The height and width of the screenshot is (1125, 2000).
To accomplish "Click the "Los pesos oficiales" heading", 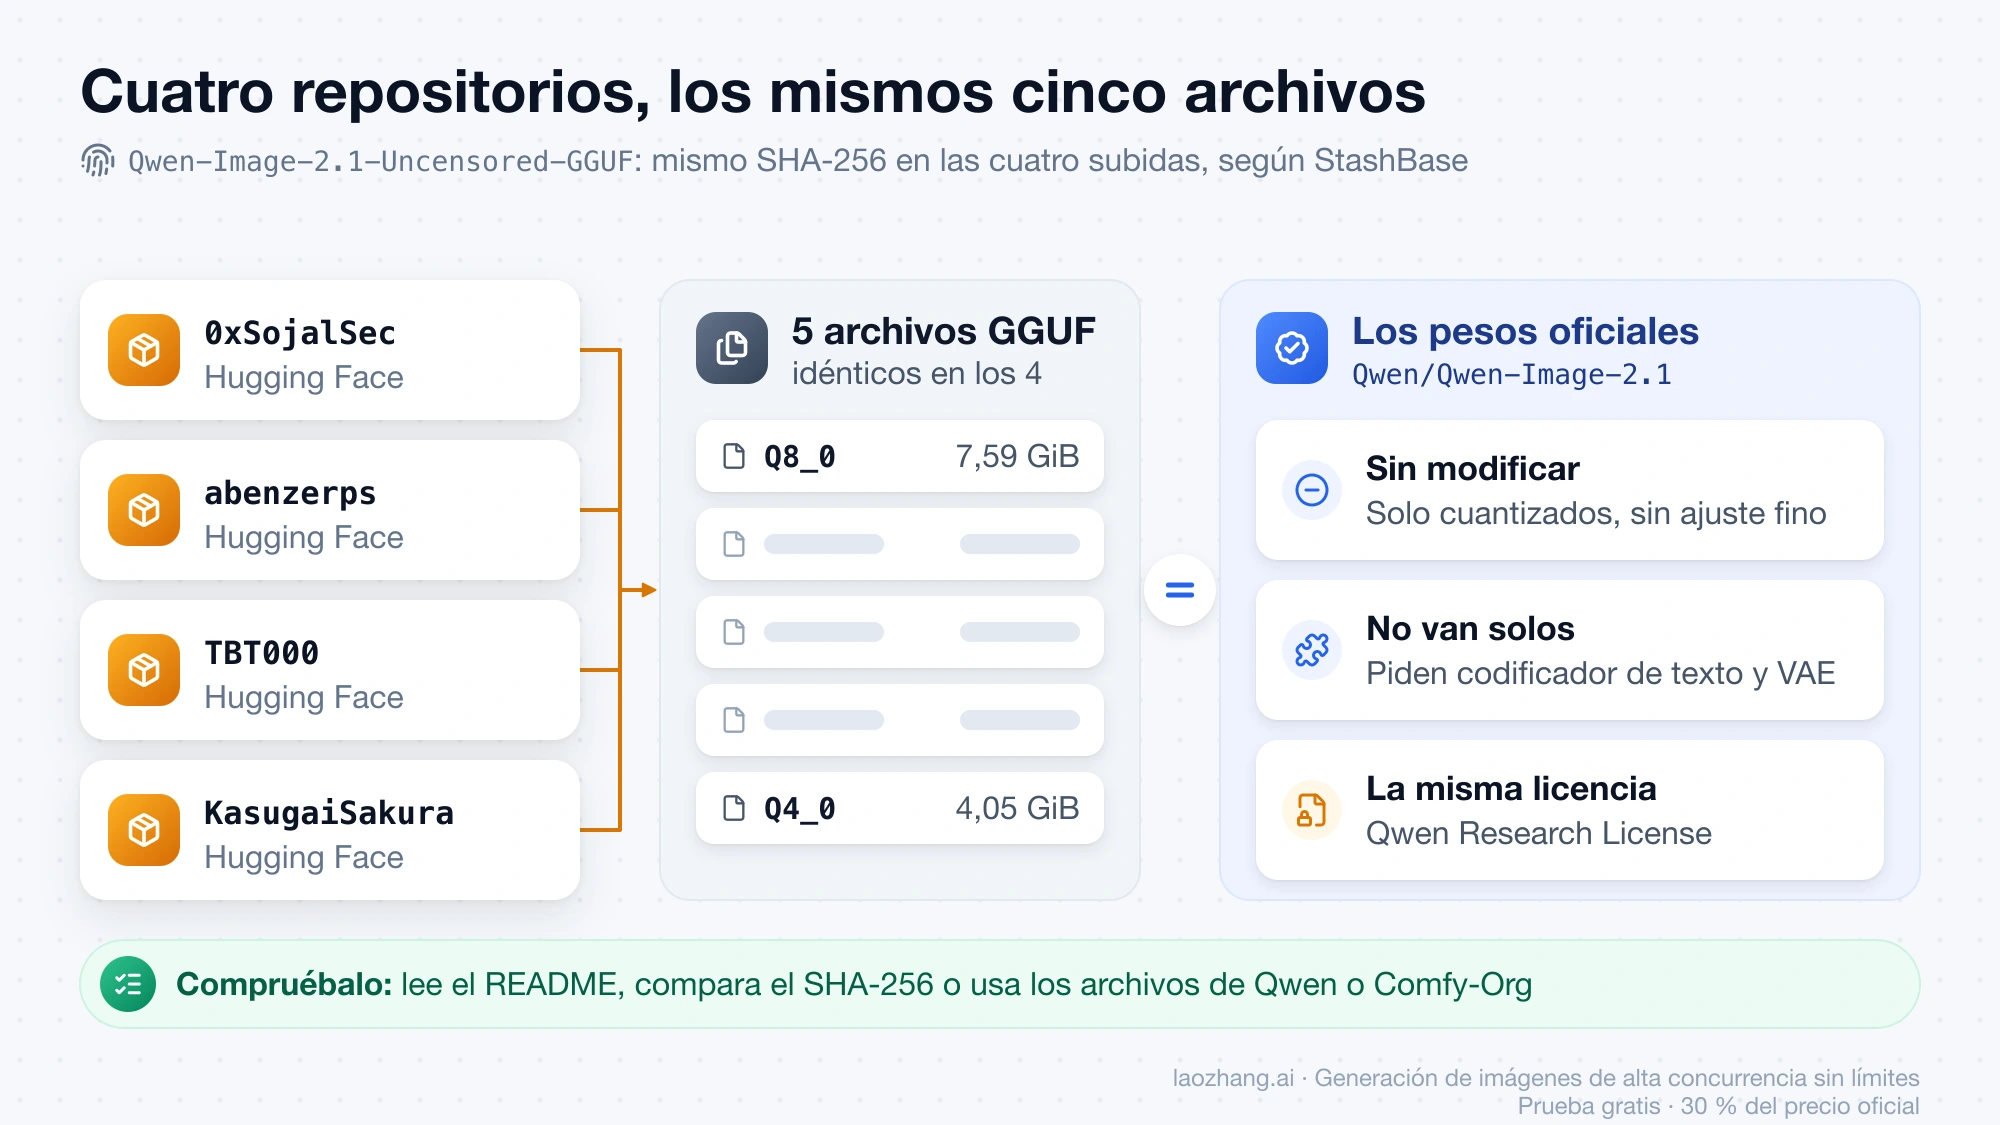I will tap(1525, 331).
